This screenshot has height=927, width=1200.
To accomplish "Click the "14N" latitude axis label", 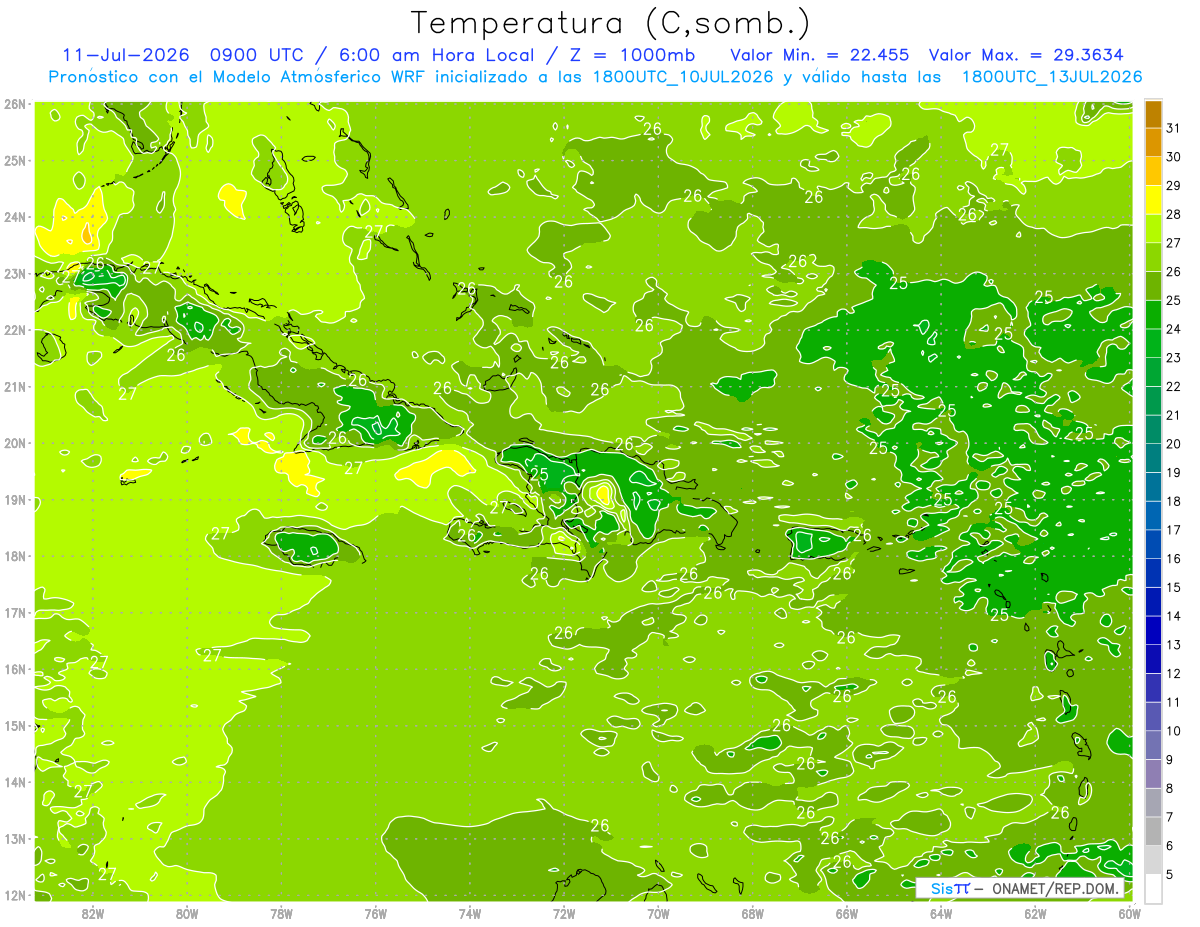I will coord(14,782).
